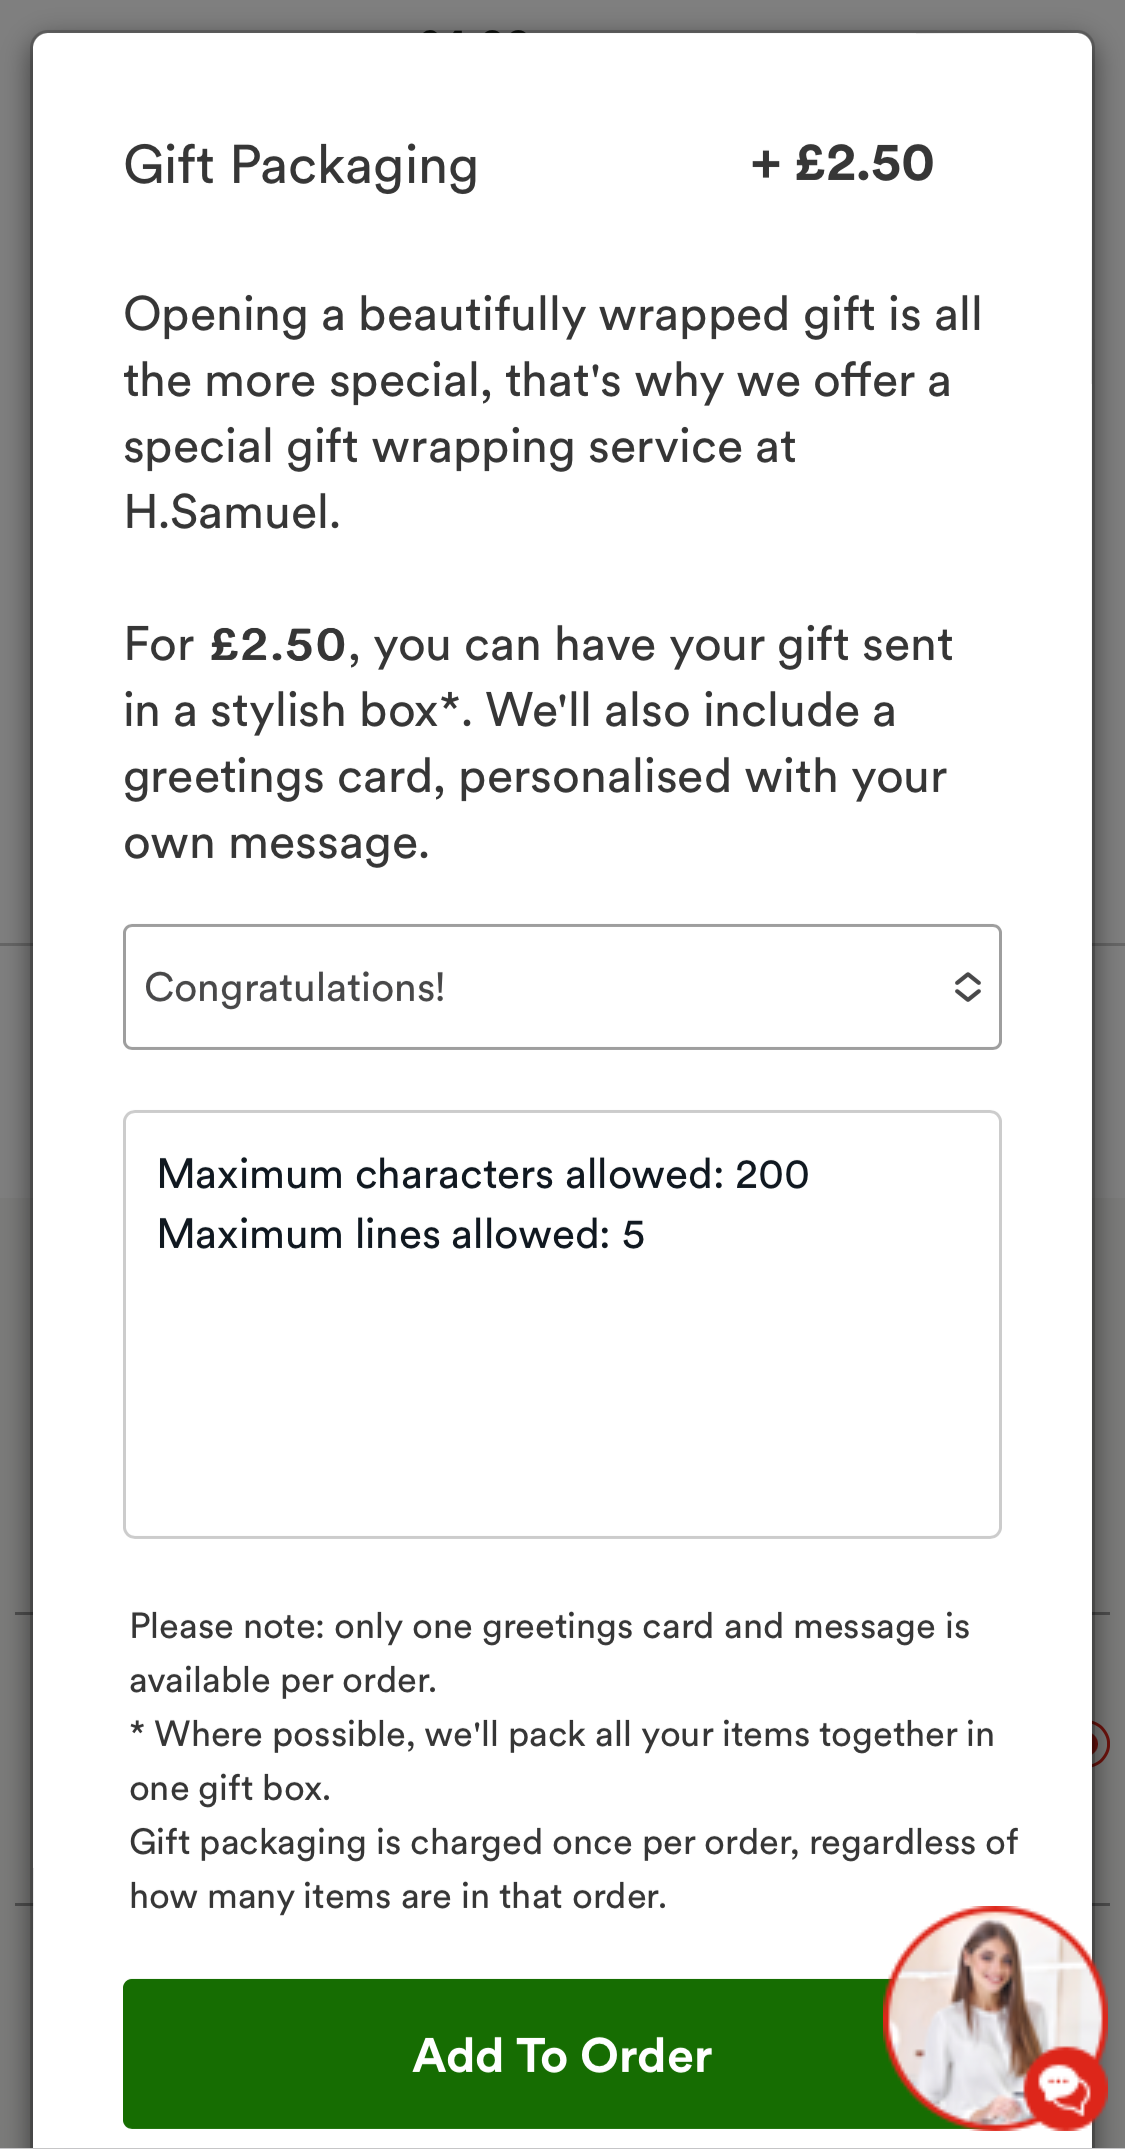Click the + £2.50 price label
The image size is (1125, 2149).
point(842,163)
